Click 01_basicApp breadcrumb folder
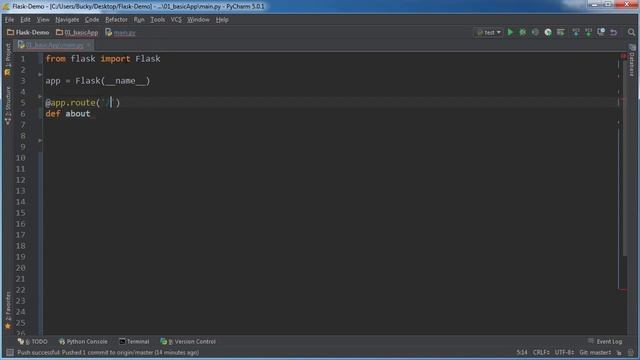 pos(77,32)
